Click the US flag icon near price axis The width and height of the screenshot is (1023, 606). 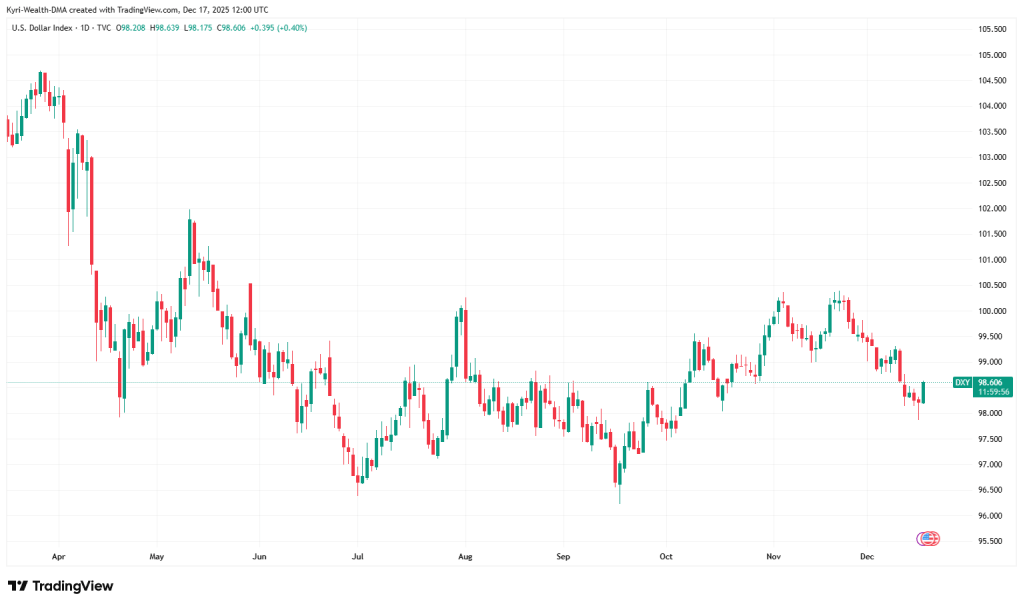[x=928, y=538]
